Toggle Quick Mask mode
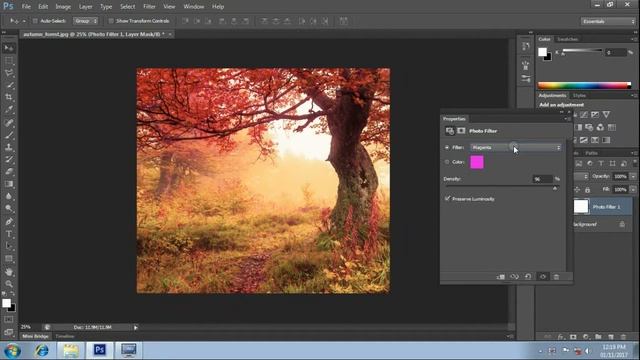The image size is (640, 360). point(9,319)
